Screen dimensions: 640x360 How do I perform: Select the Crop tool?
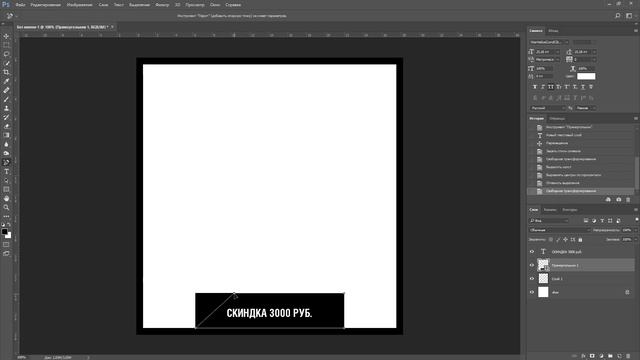point(6,72)
